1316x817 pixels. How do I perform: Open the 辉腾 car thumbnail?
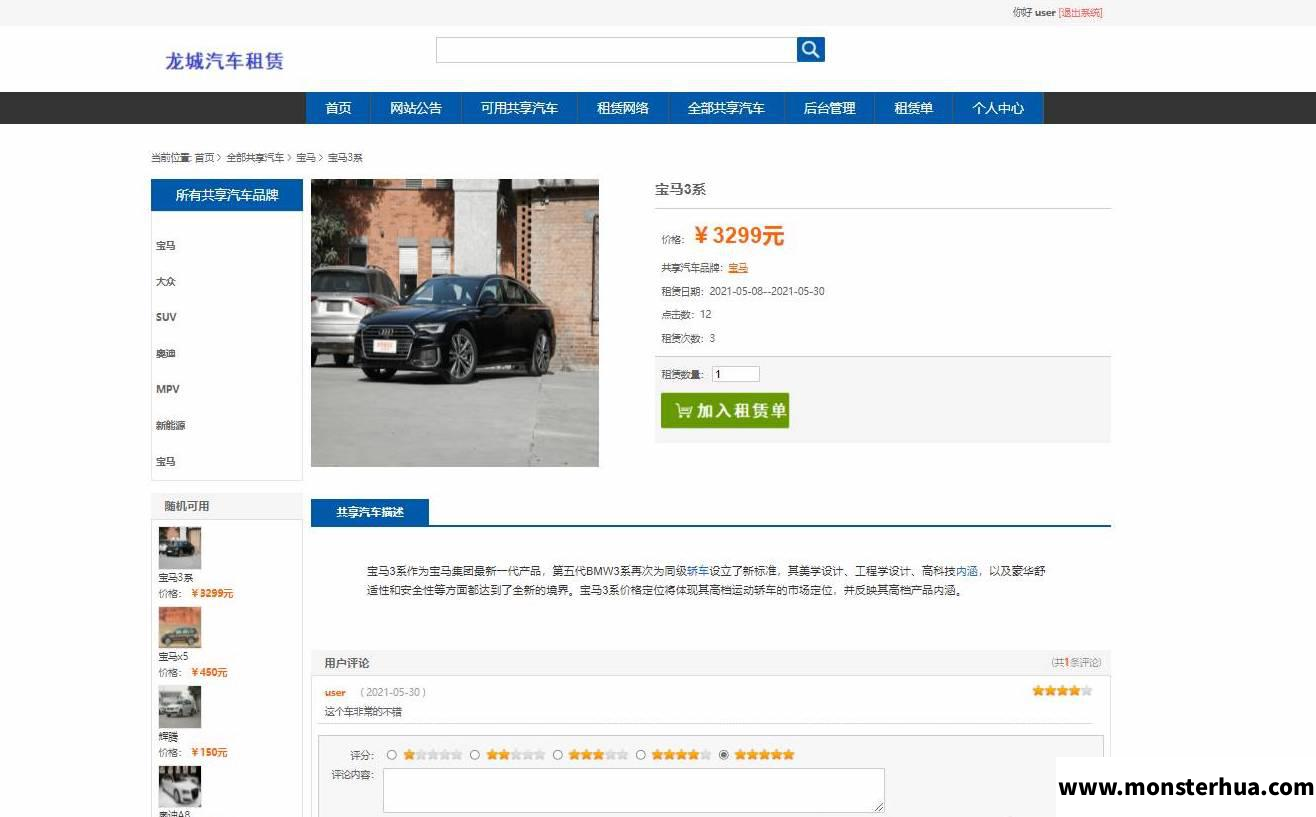click(x=180, y=707)
